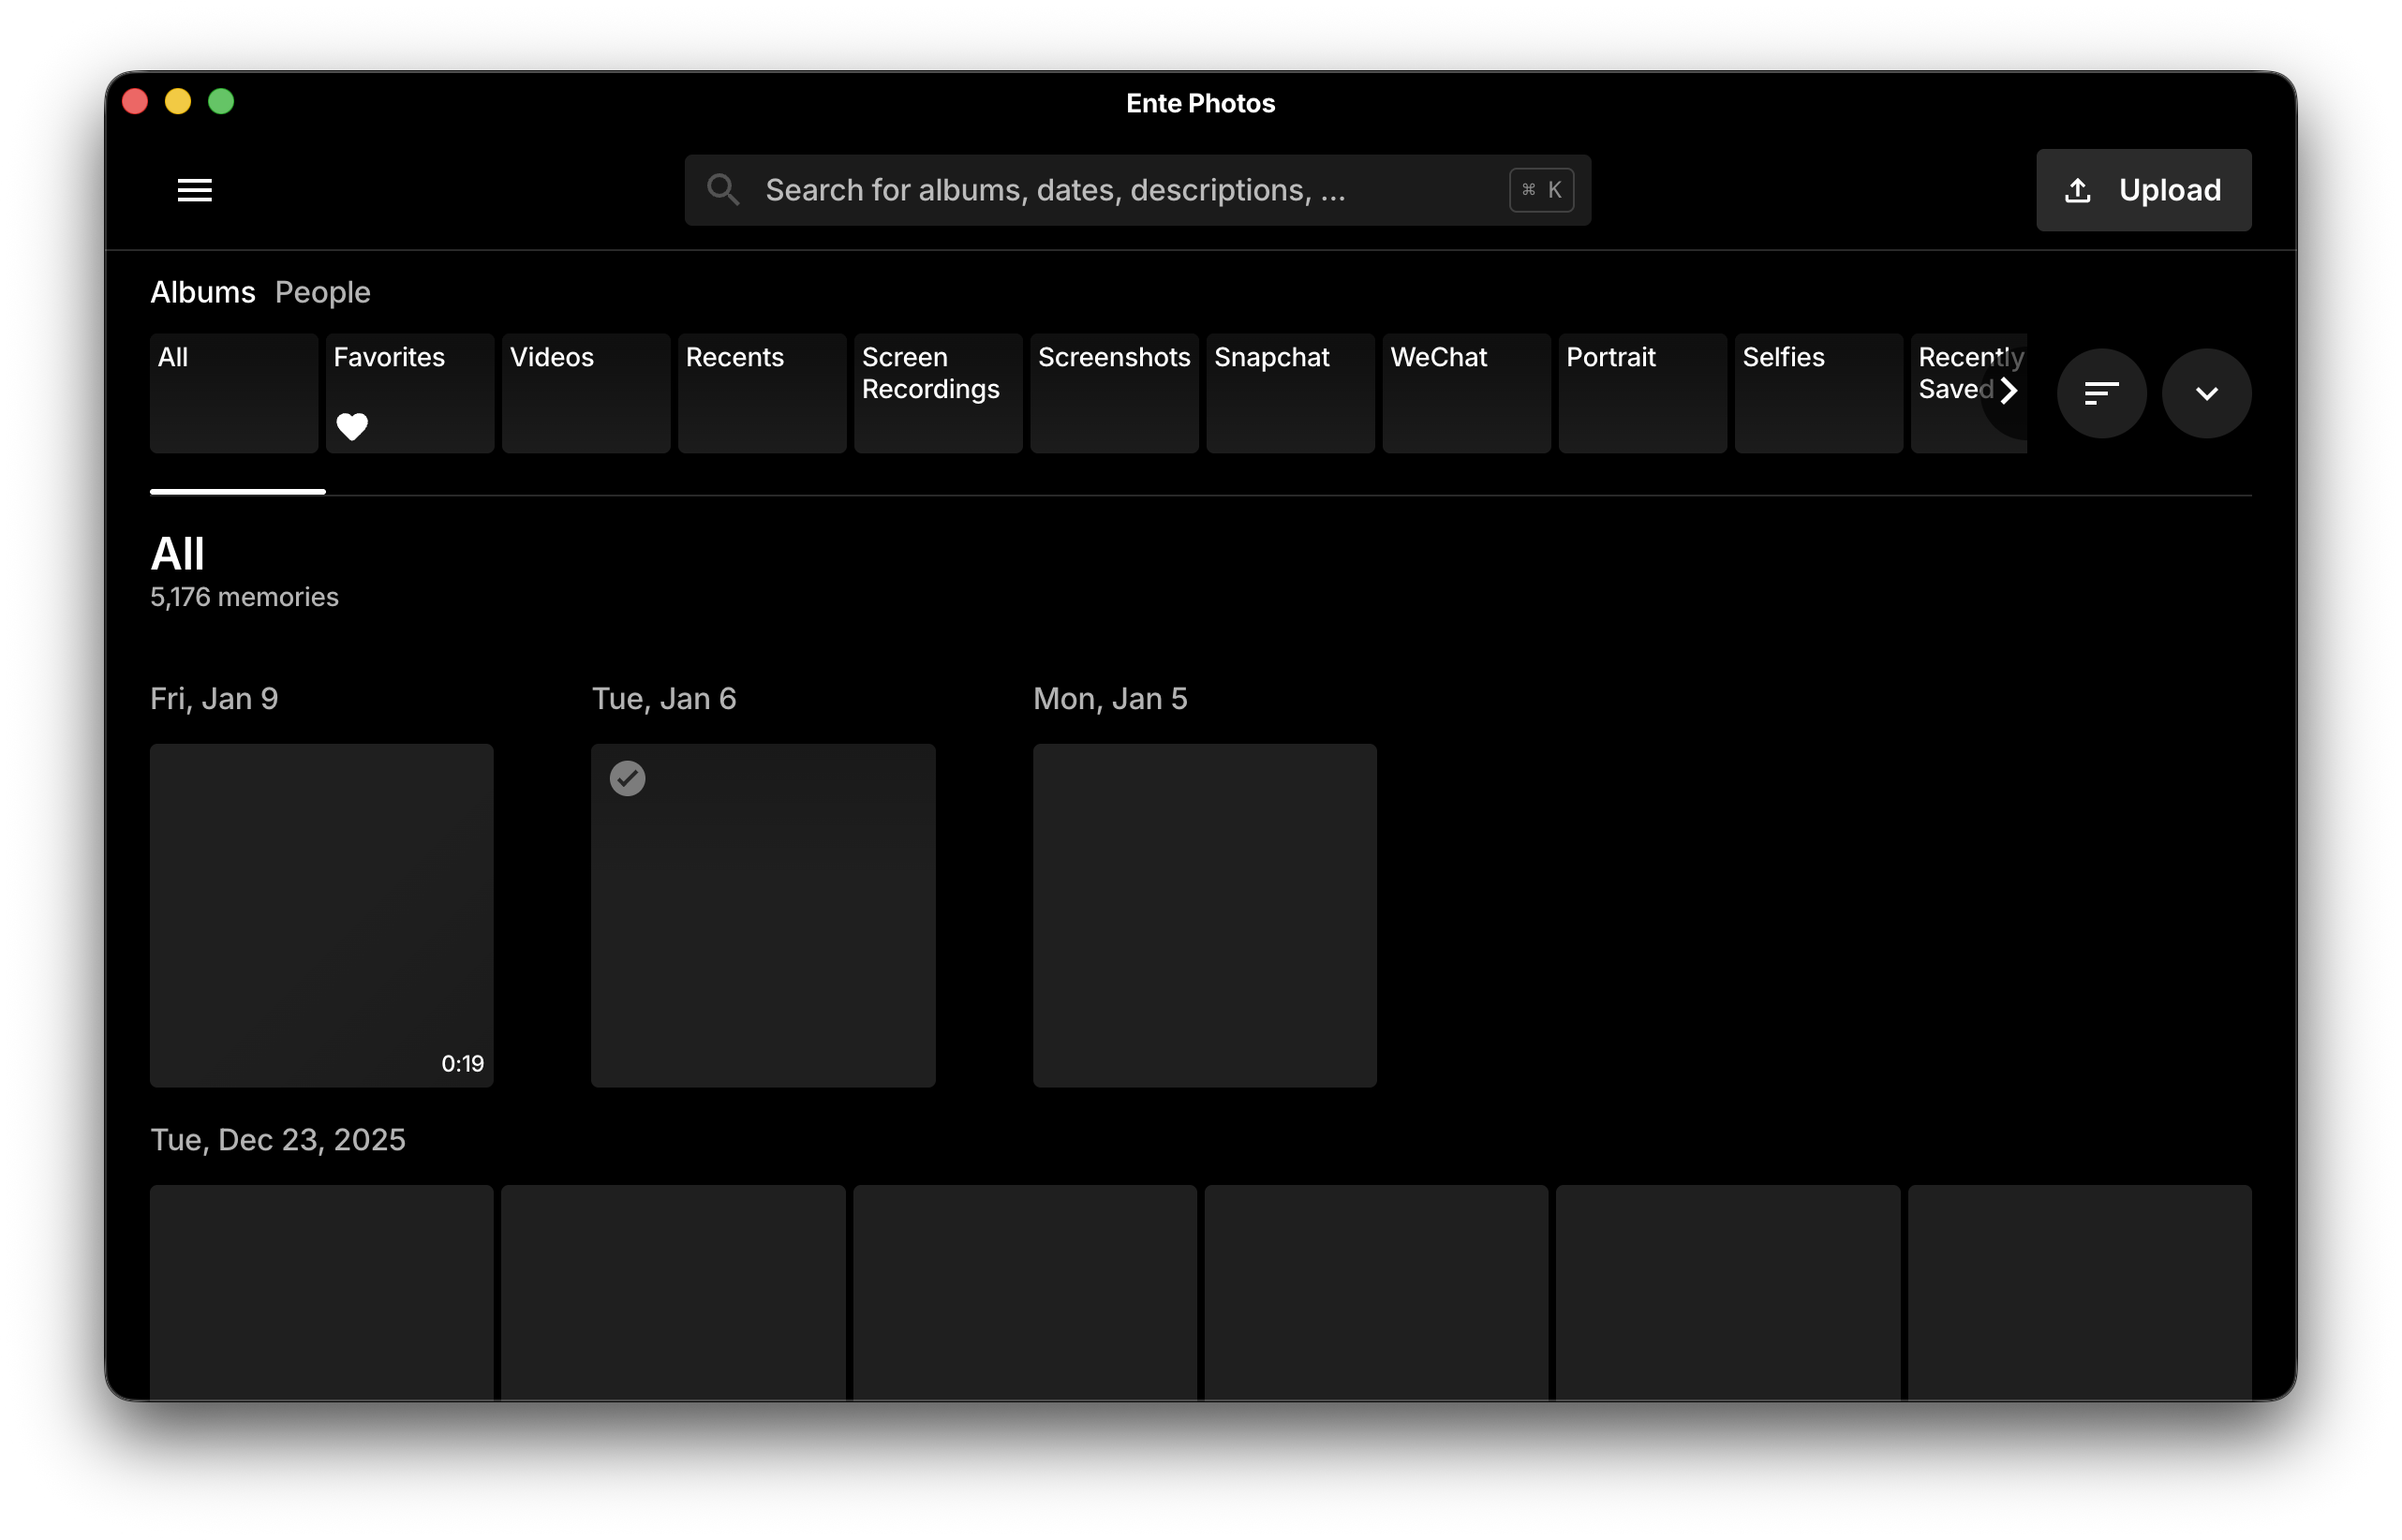Switch to the Albums tab
This screenshot has width=2402, height=1540.
pos(203,292)
